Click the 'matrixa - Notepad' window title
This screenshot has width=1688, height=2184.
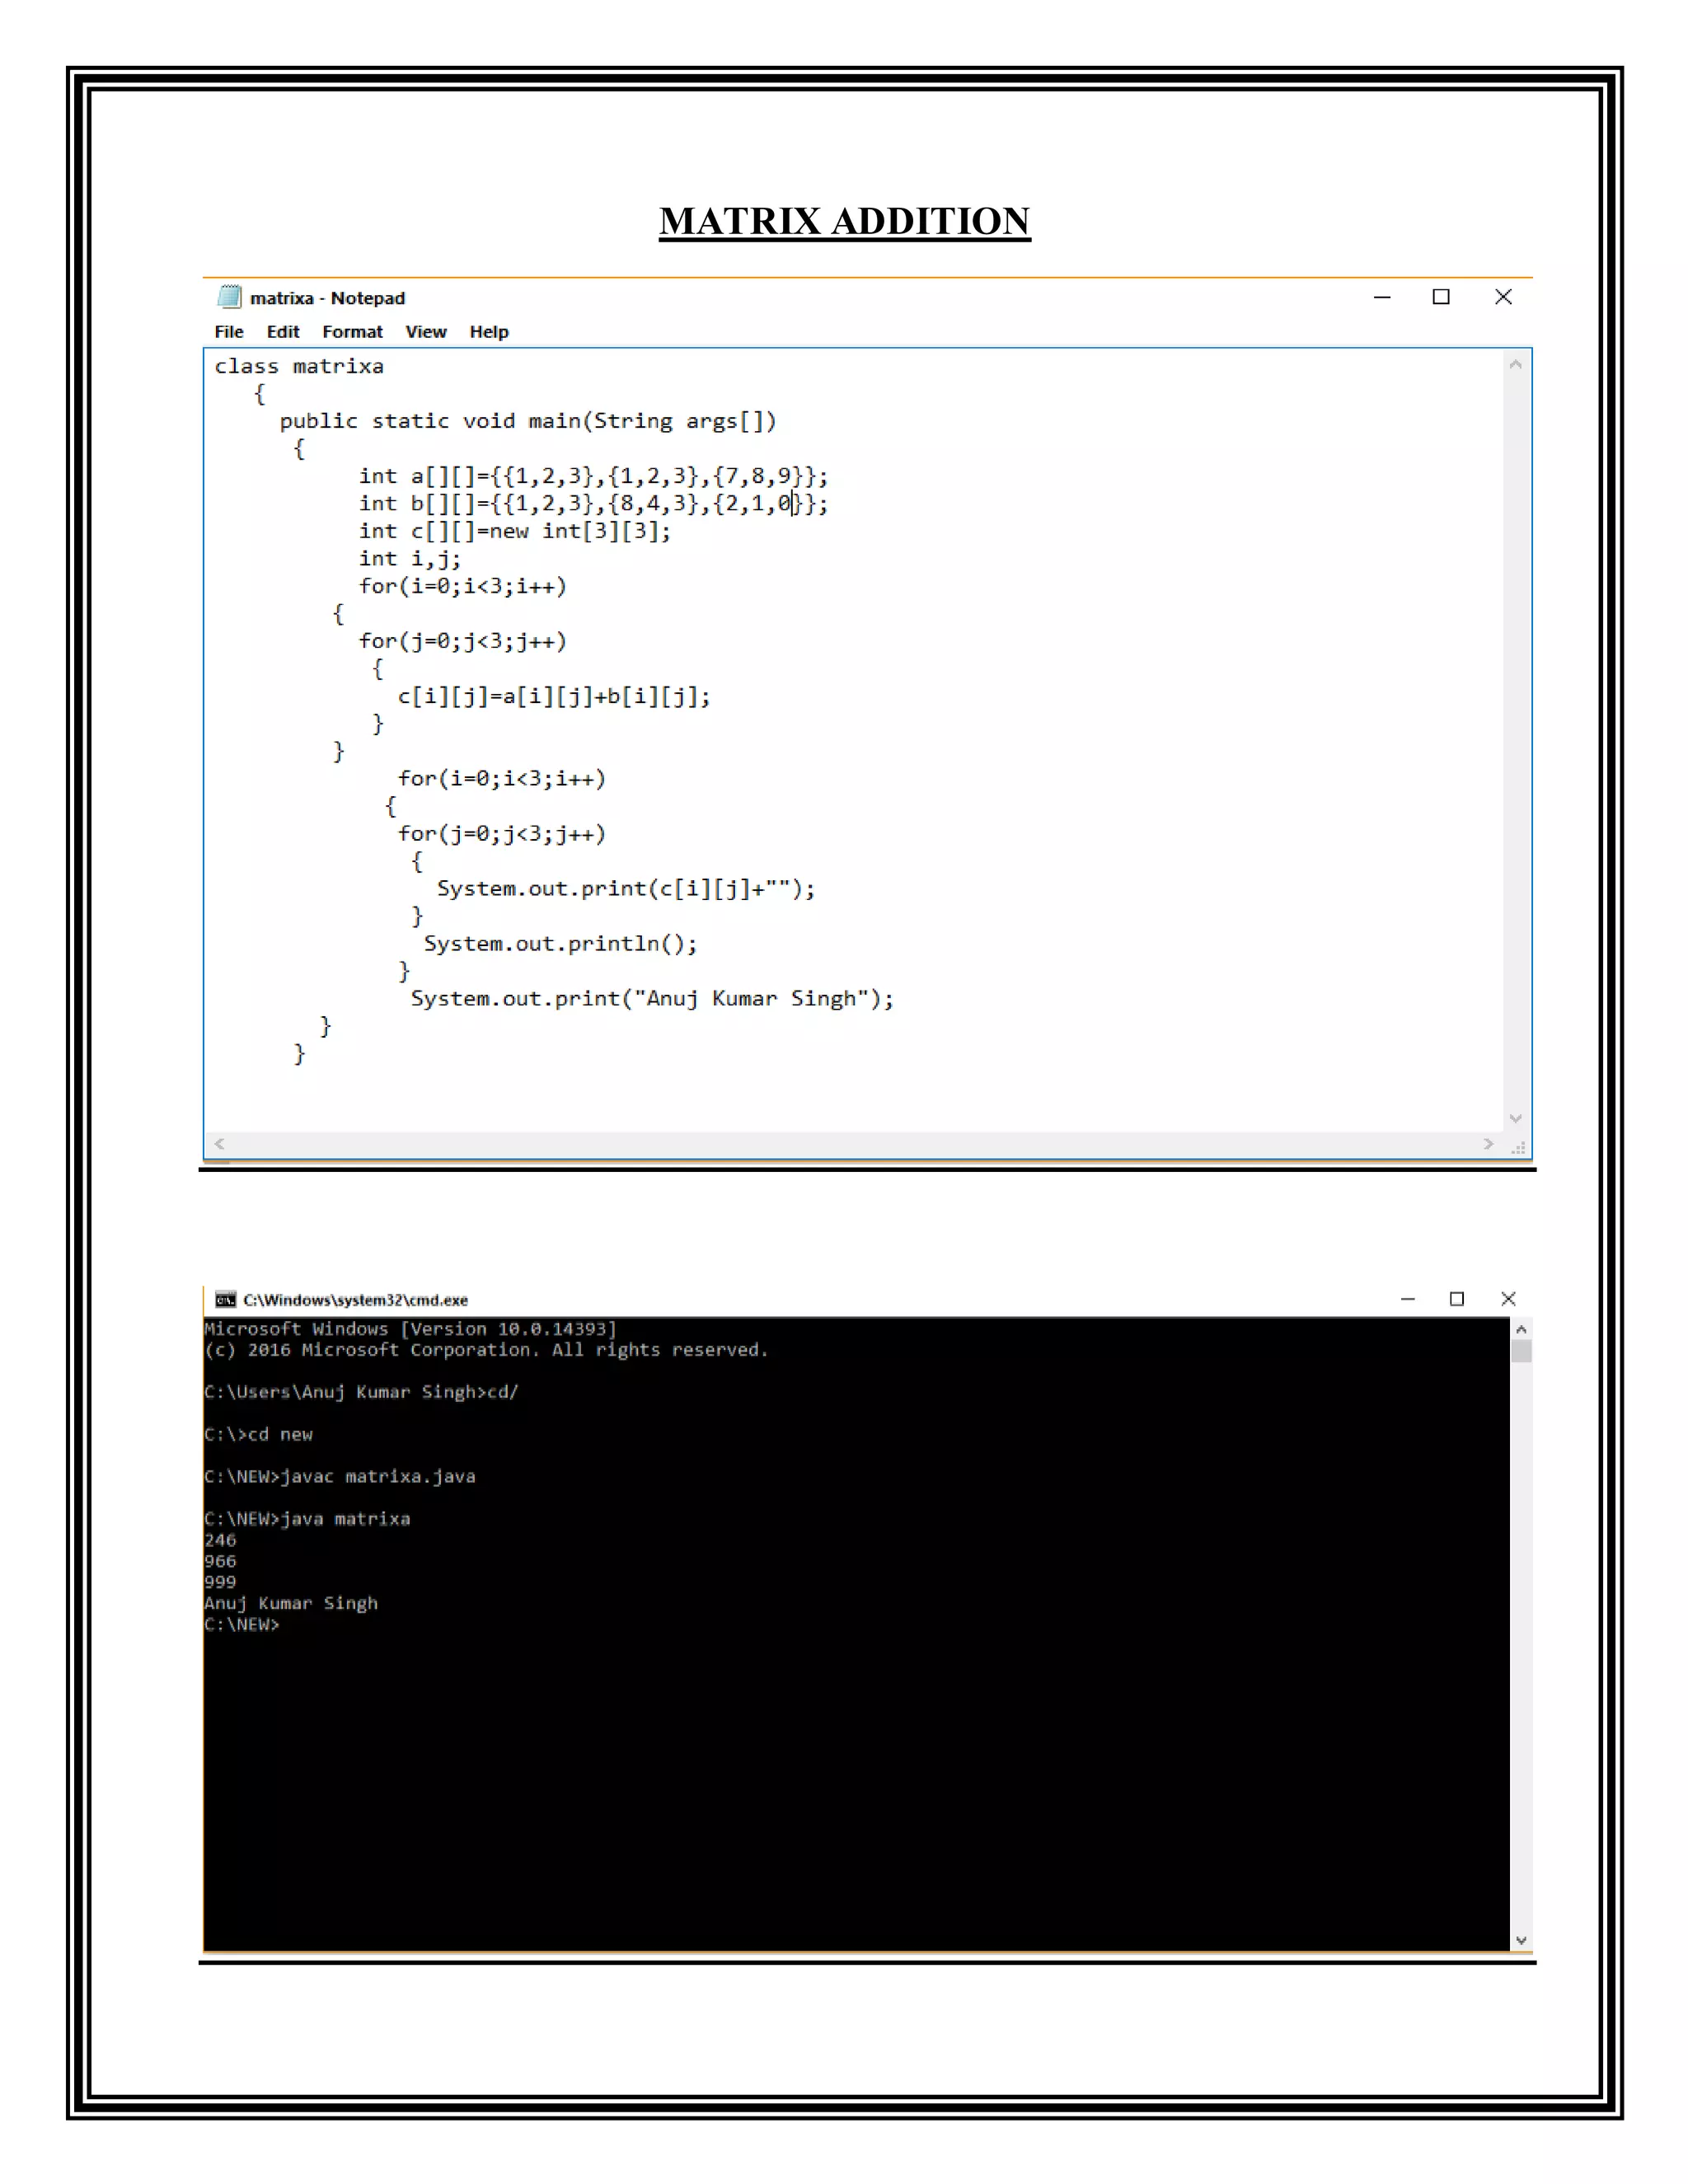tap(327, 298)
